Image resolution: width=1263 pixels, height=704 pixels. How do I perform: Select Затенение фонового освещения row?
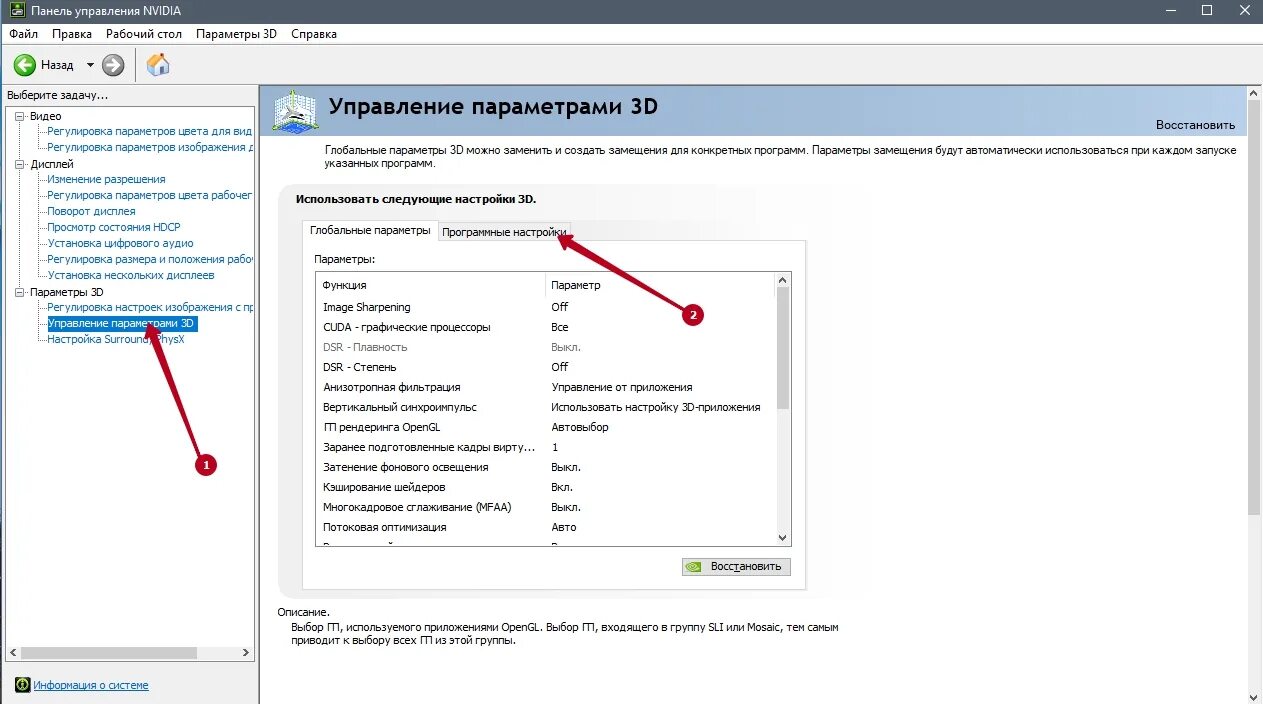[545, 467]
